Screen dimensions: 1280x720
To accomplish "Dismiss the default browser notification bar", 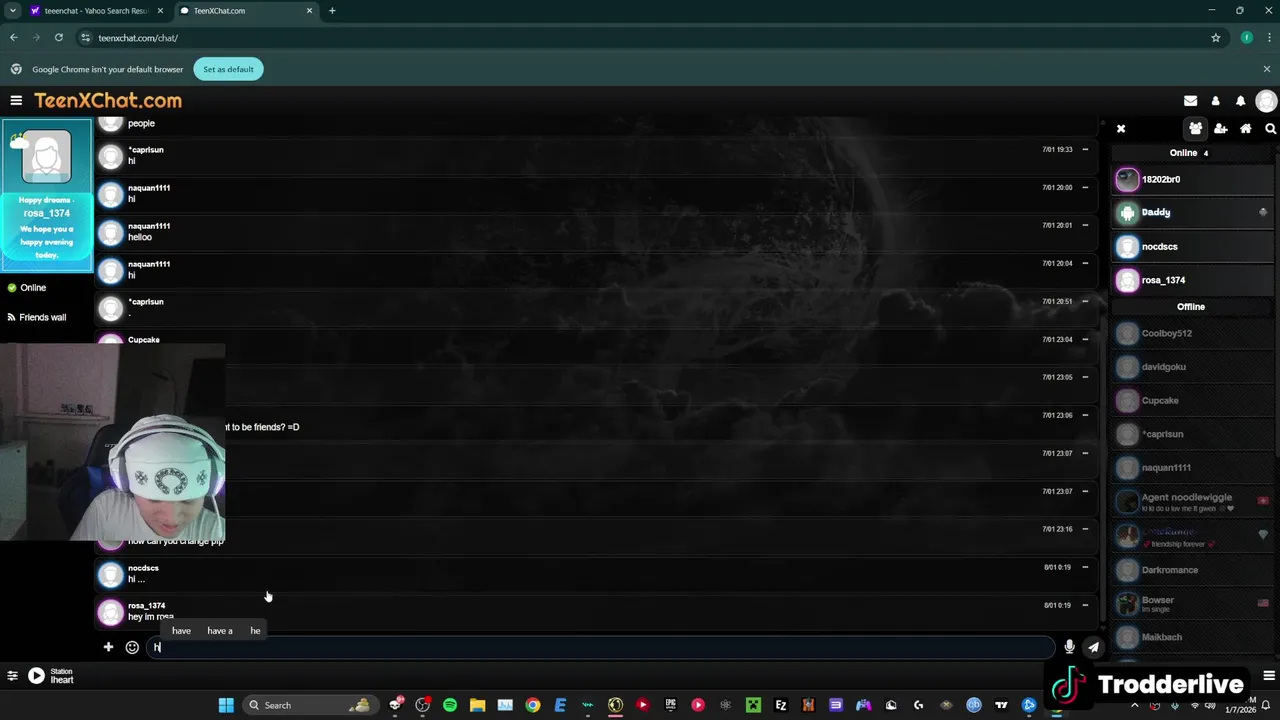I will point(1266,69).
